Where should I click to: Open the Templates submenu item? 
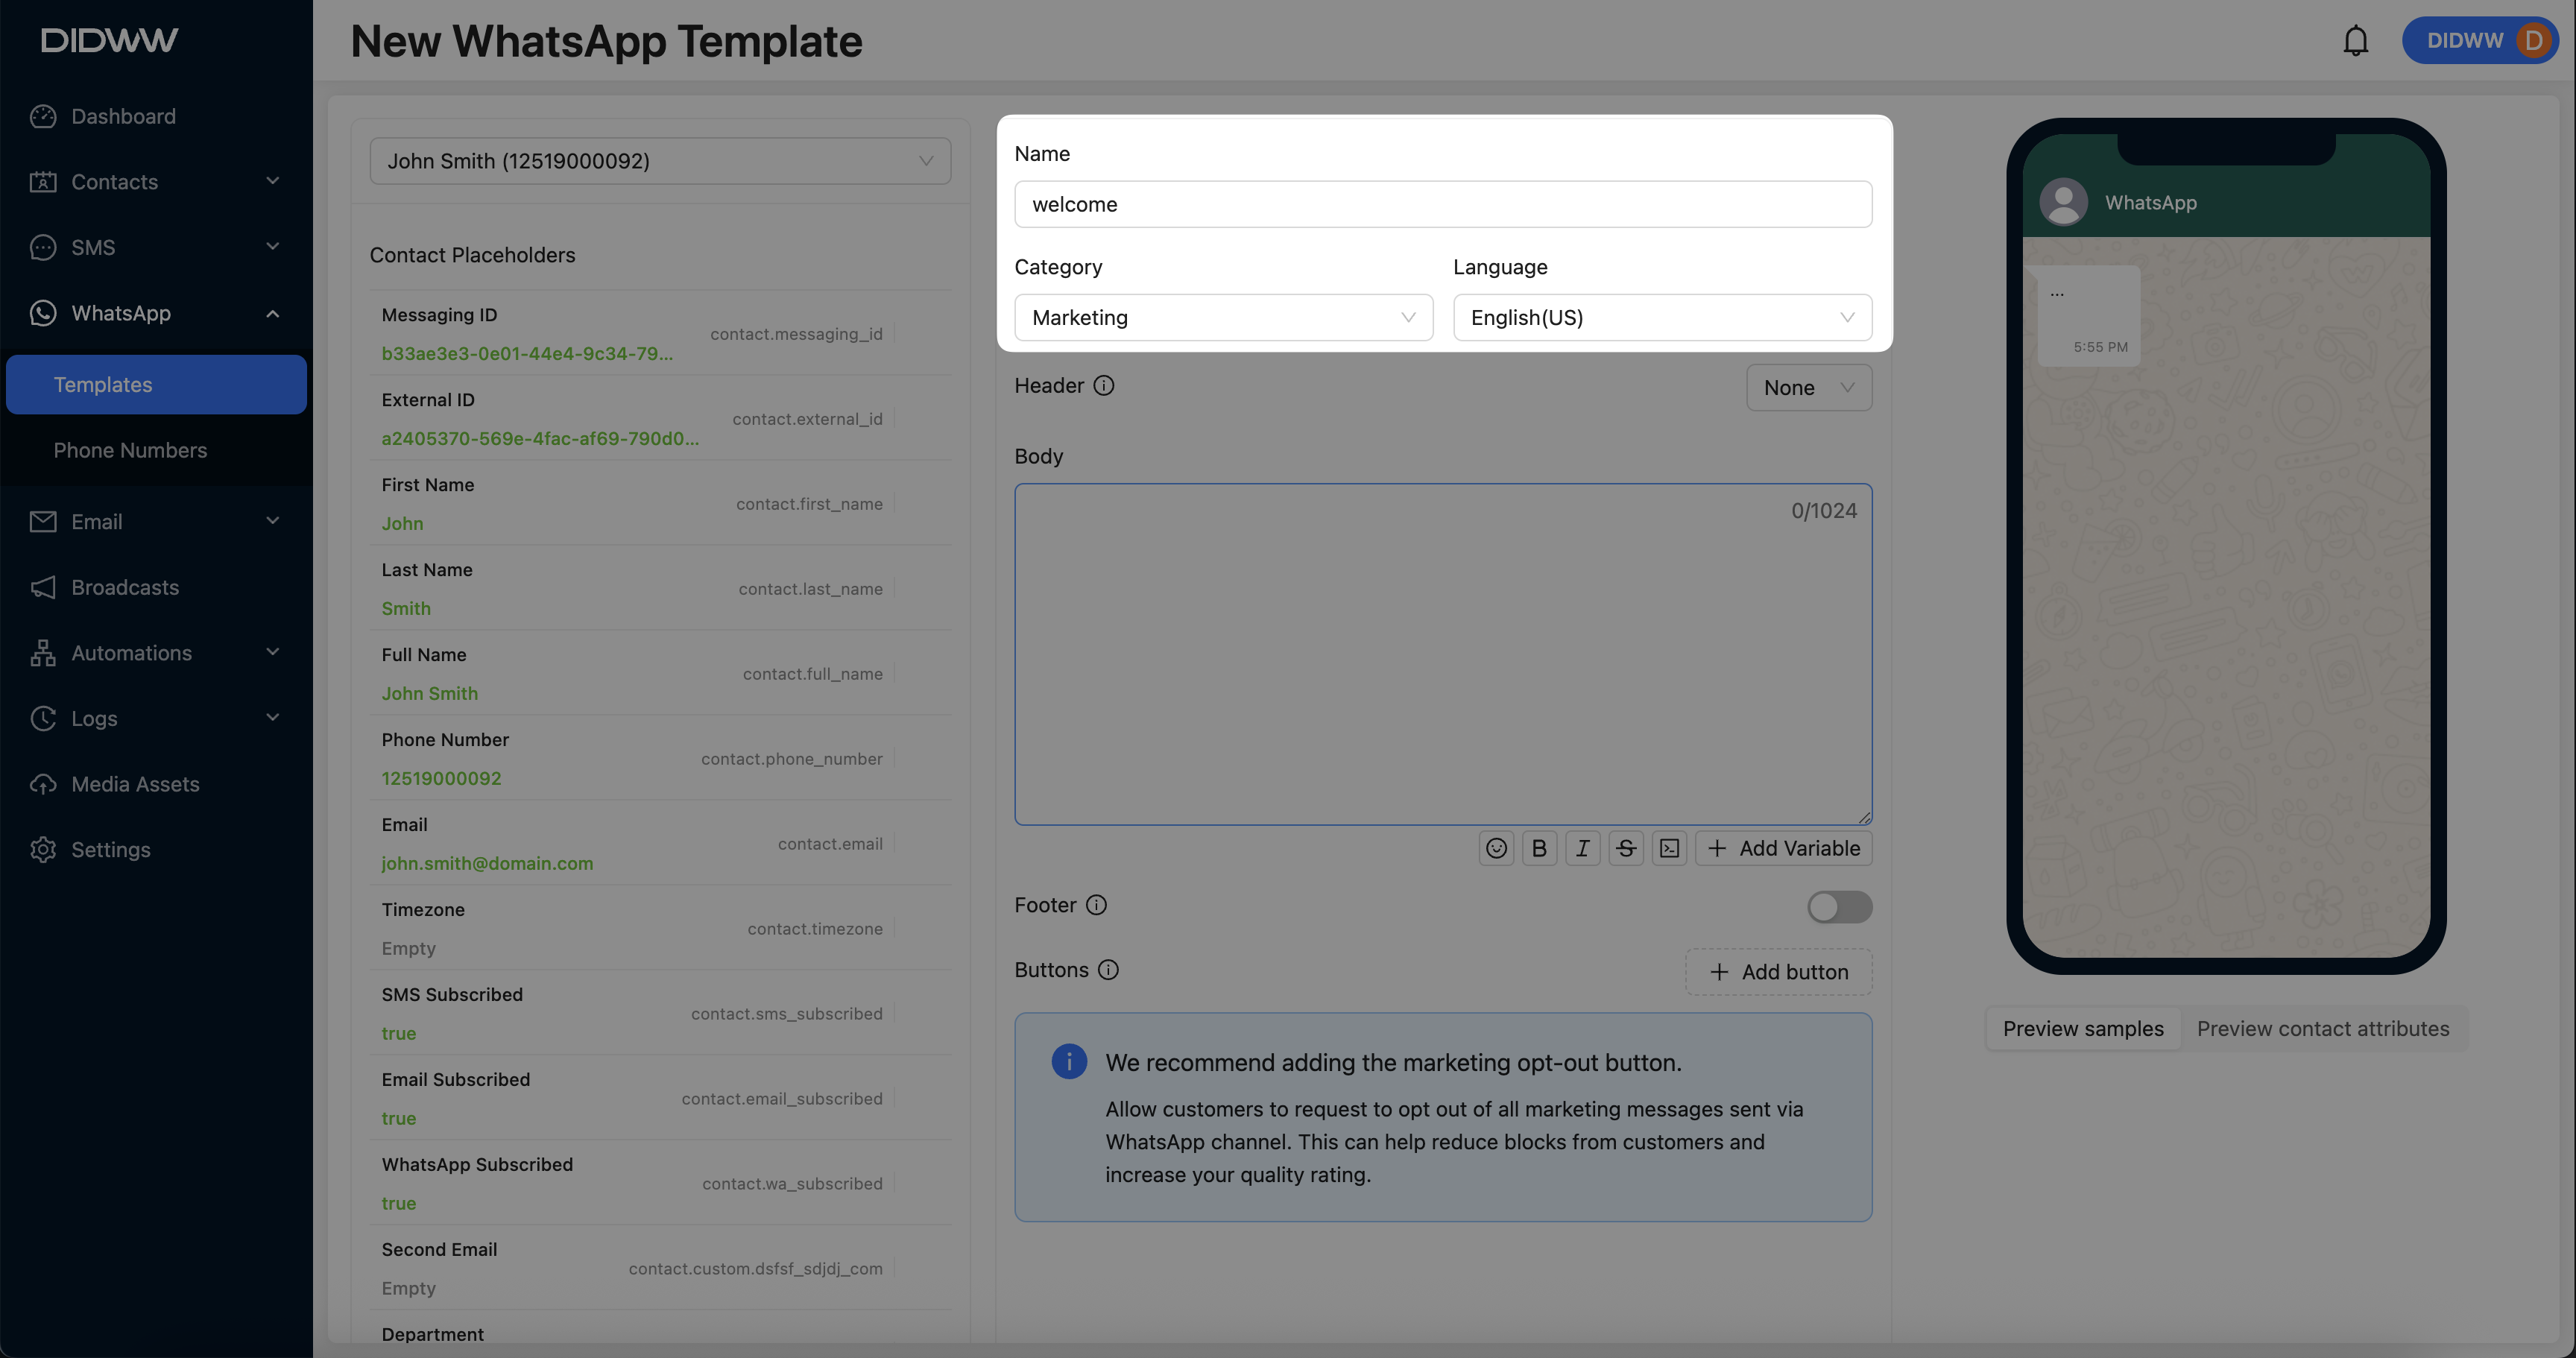(156, 385)
